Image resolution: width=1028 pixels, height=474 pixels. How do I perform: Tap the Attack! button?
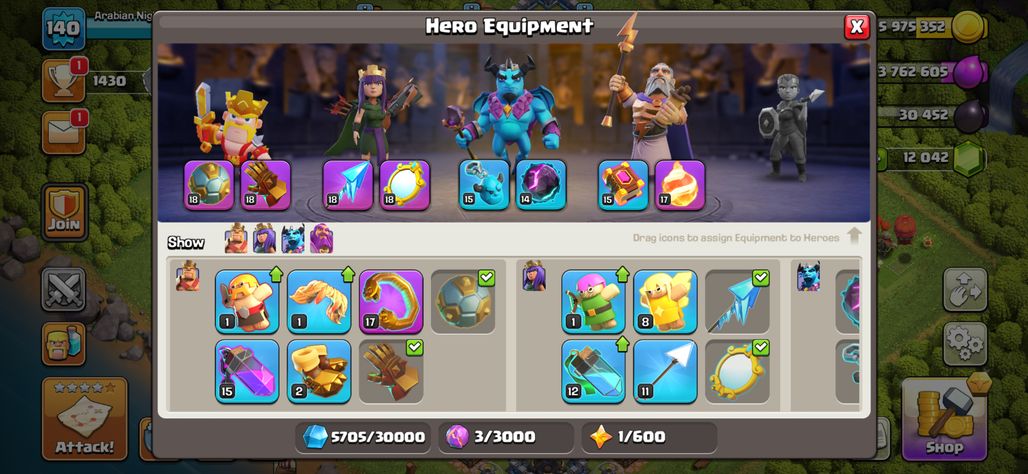pyautogui.click(x=85, y=419)
